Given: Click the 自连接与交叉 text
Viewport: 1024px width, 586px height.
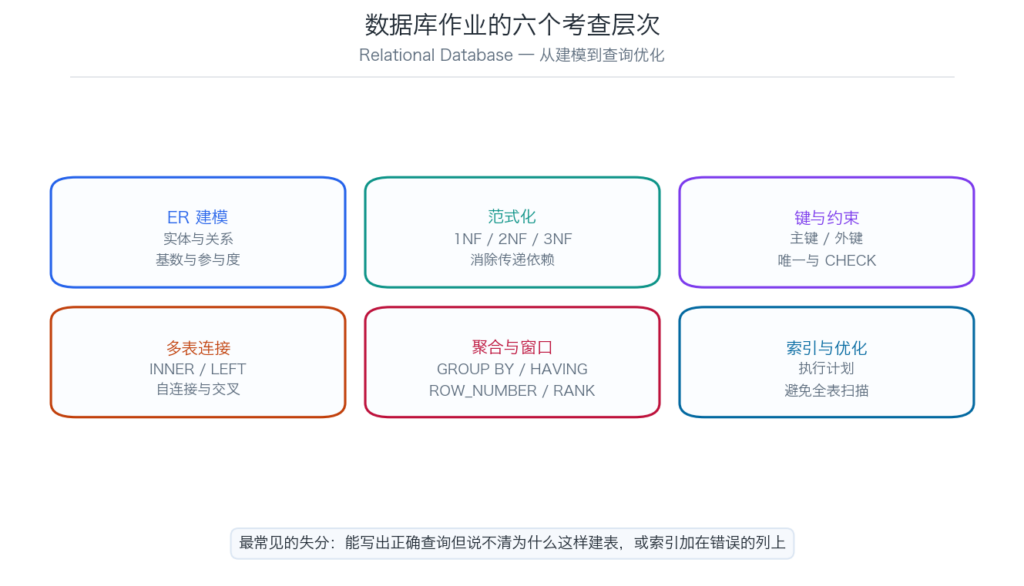Looking at the screenshot, I should [x=198, y=389].
